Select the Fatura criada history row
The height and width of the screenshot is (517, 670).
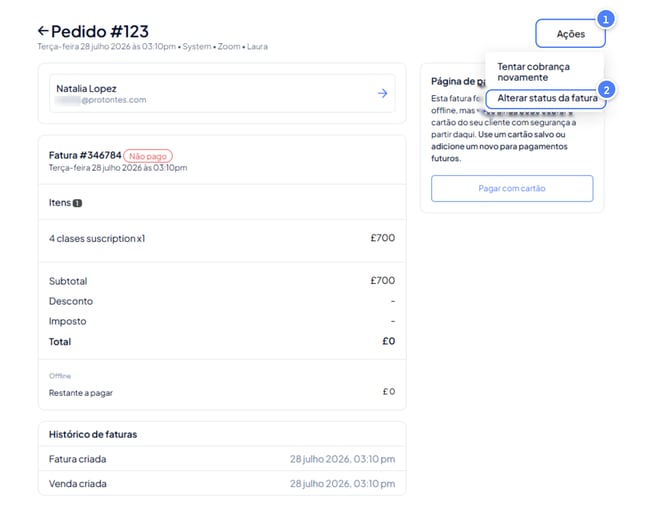pos(222,459)
